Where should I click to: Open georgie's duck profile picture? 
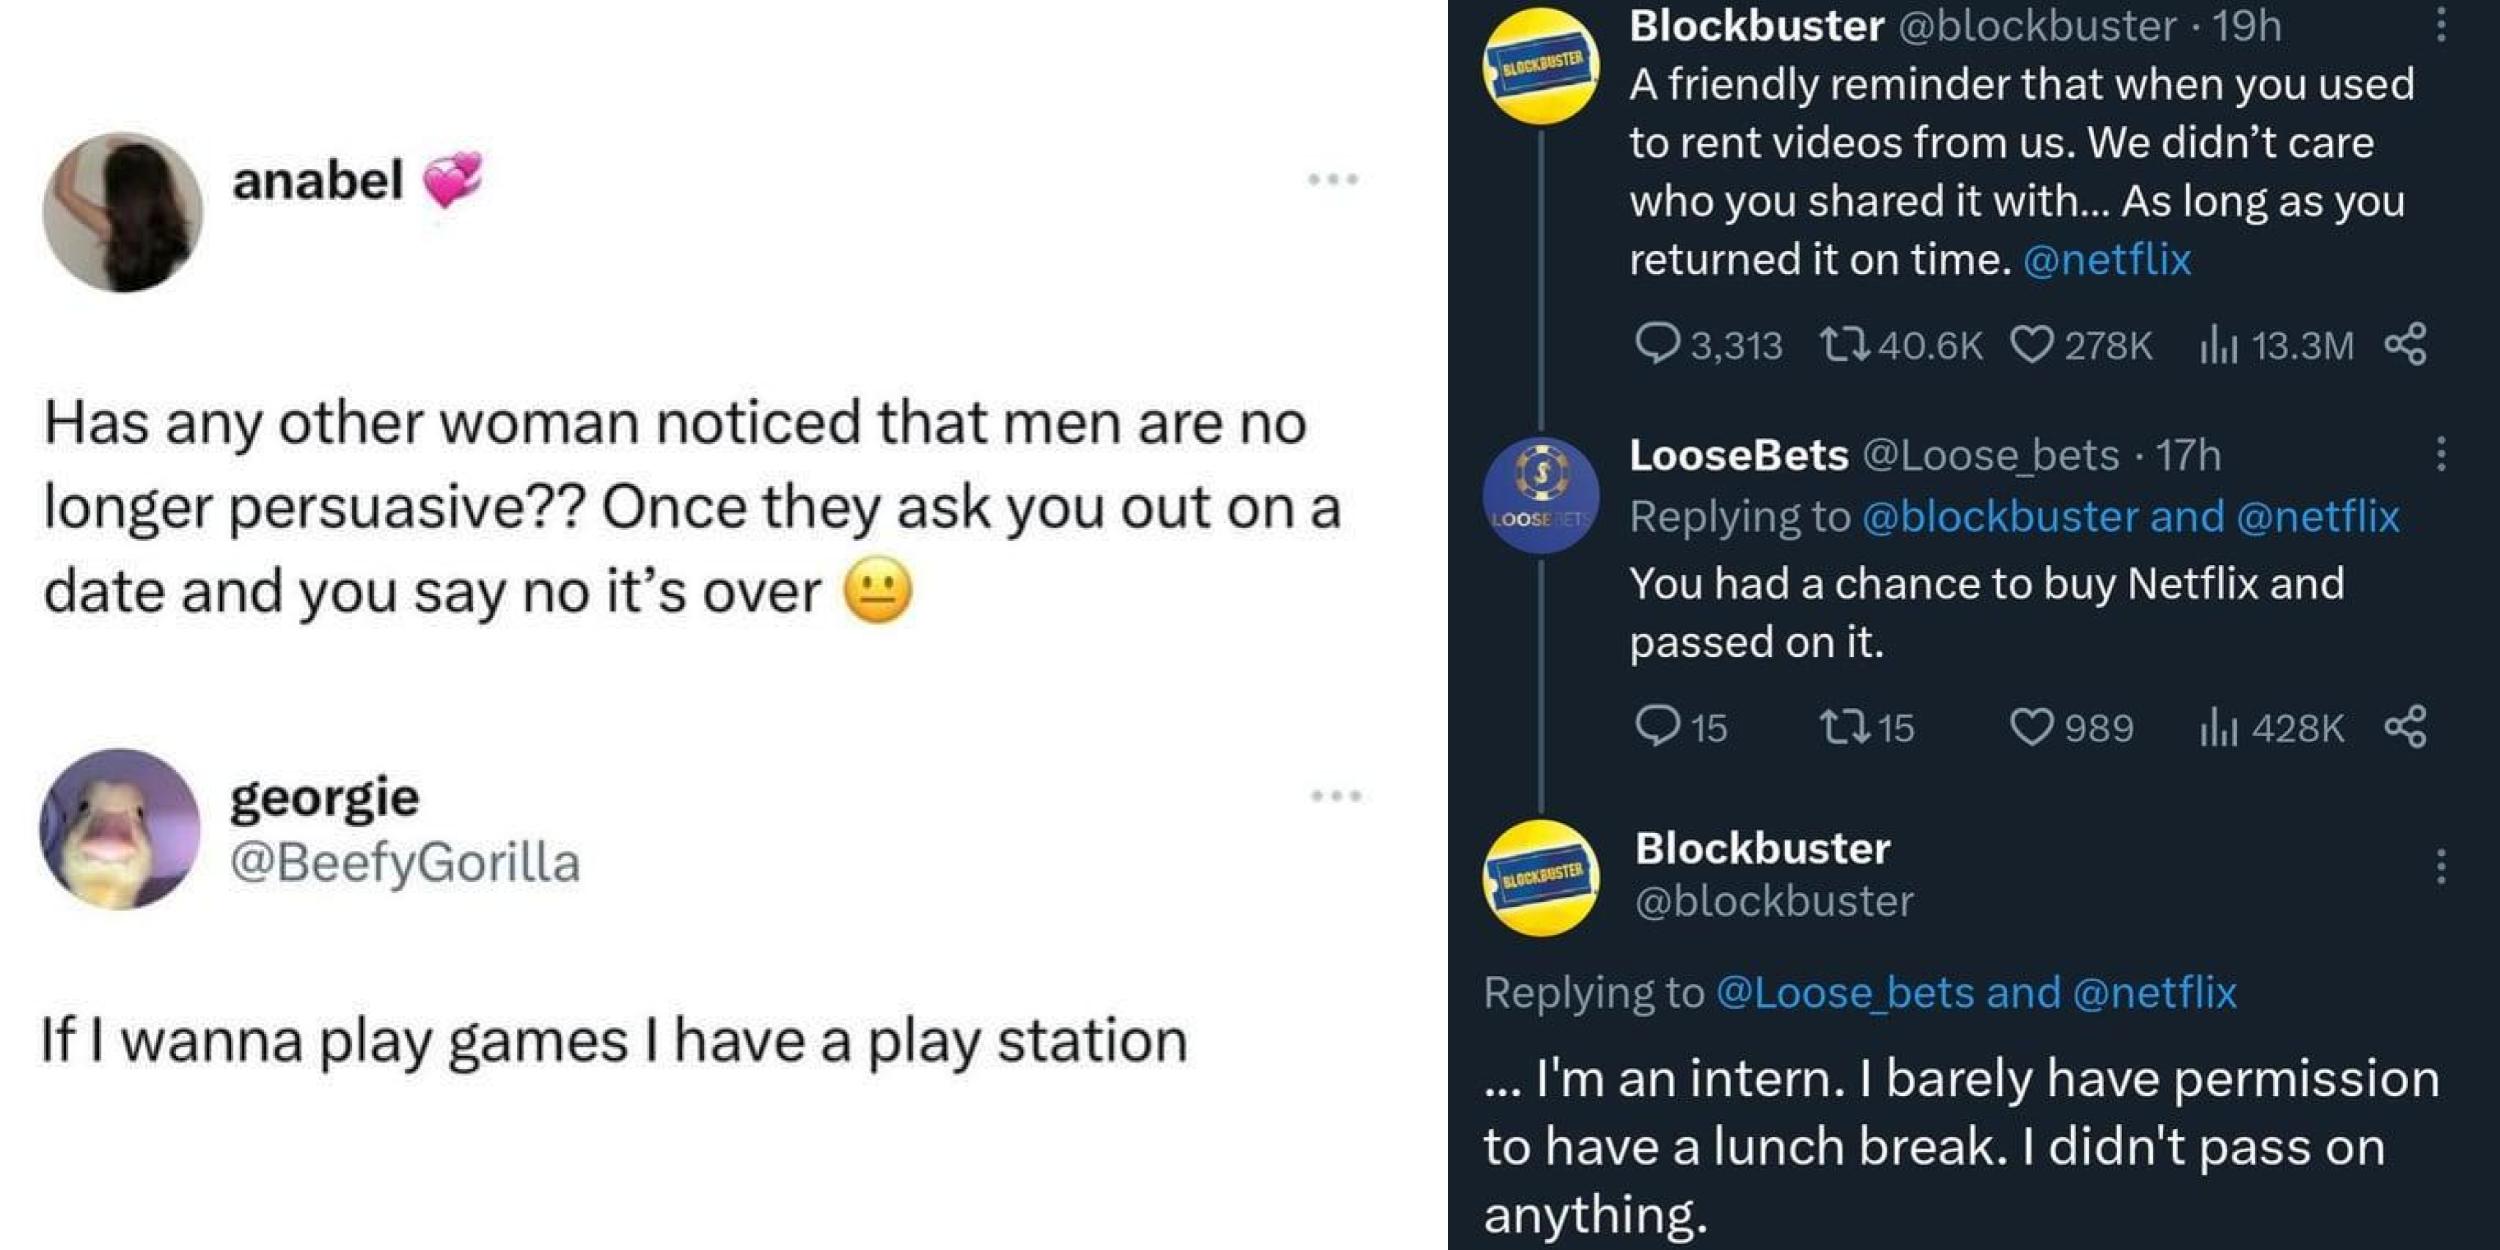pyautogui.click(x=120, y=829)
